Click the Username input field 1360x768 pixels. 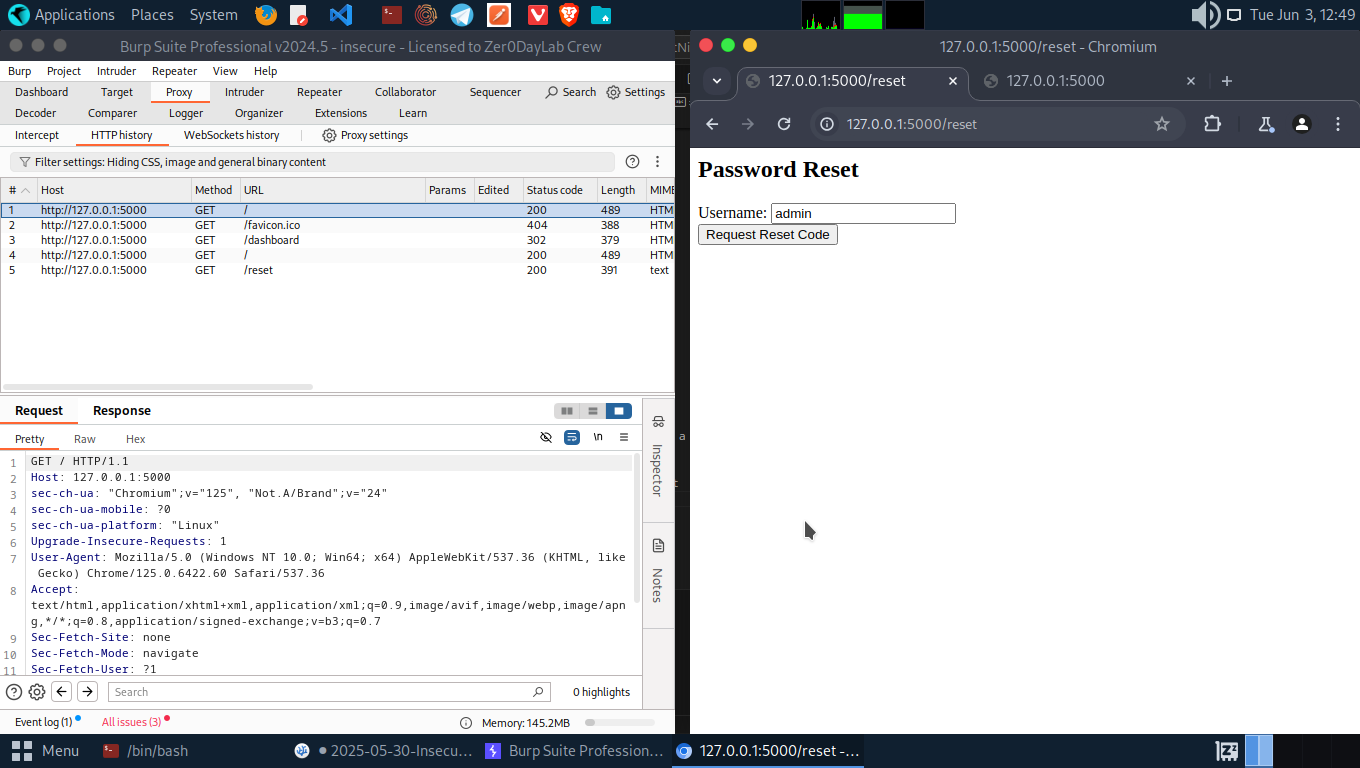(x=863, y=213)
